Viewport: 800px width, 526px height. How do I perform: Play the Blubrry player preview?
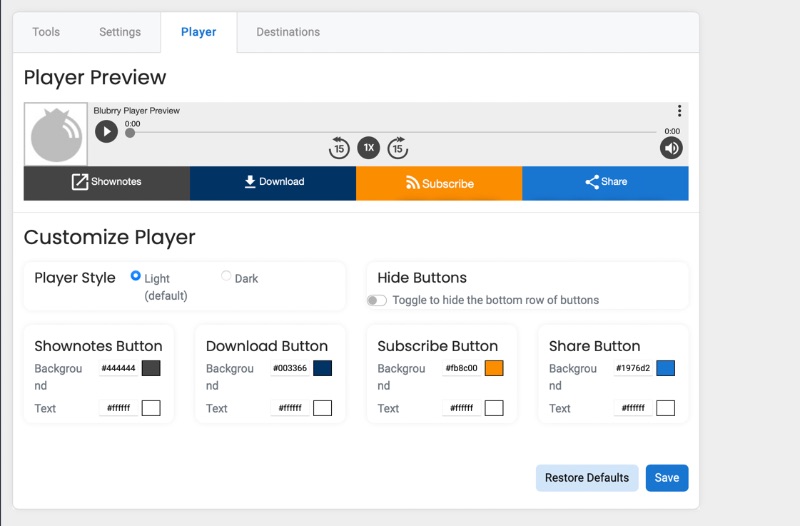click(x=106, y=132)
